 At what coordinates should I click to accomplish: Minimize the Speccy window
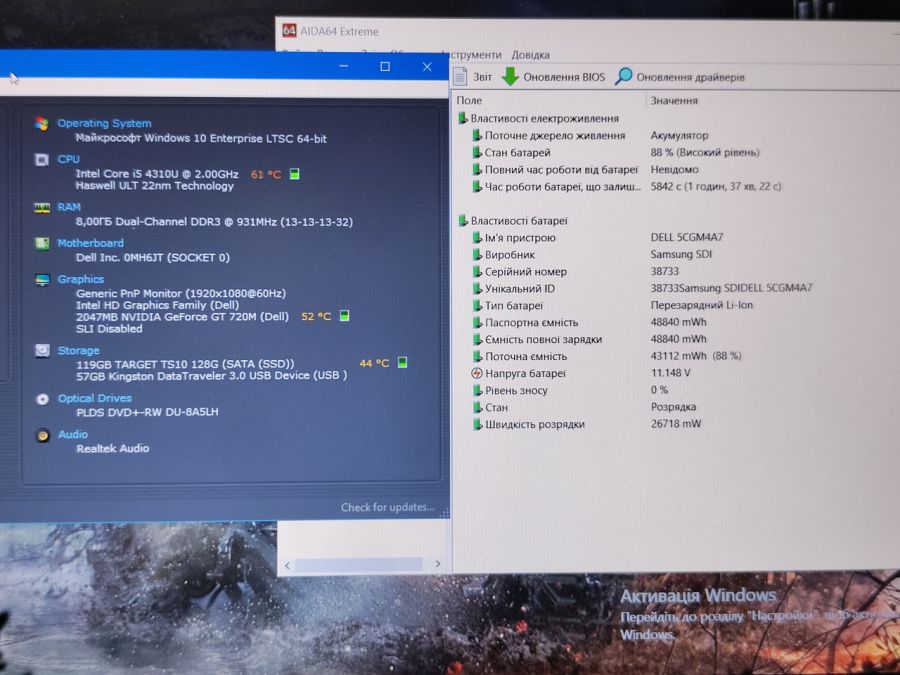coord(343,67)
